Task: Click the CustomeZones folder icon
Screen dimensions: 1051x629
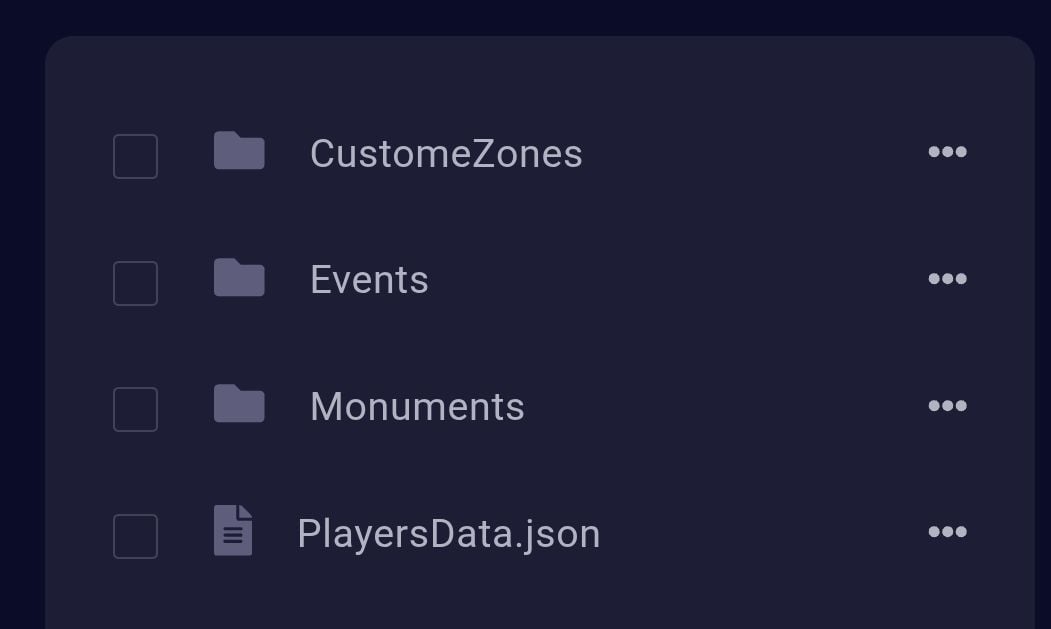Action: point(239,152)
